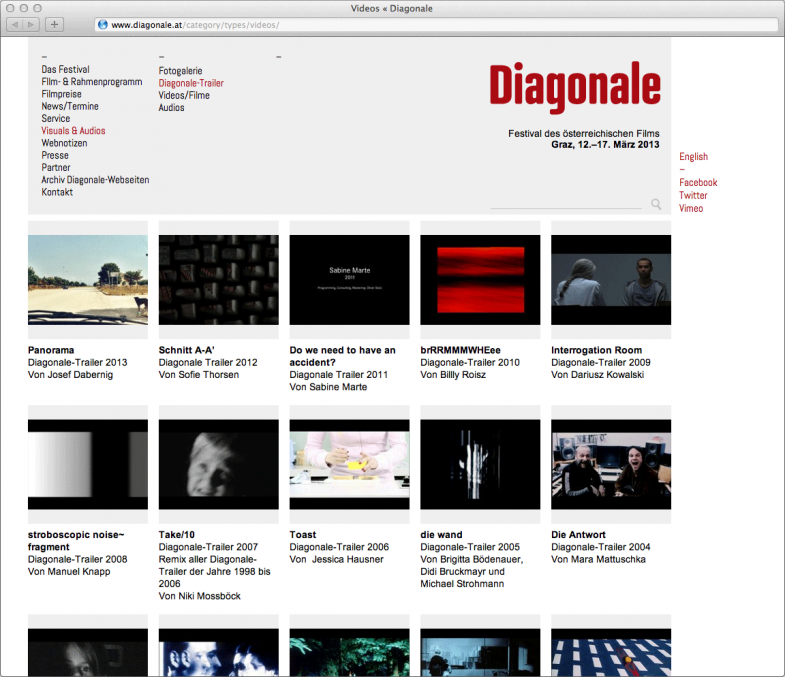
Task: Click text 'Von Mara Mattuschka'
Action: click(598, 560)
